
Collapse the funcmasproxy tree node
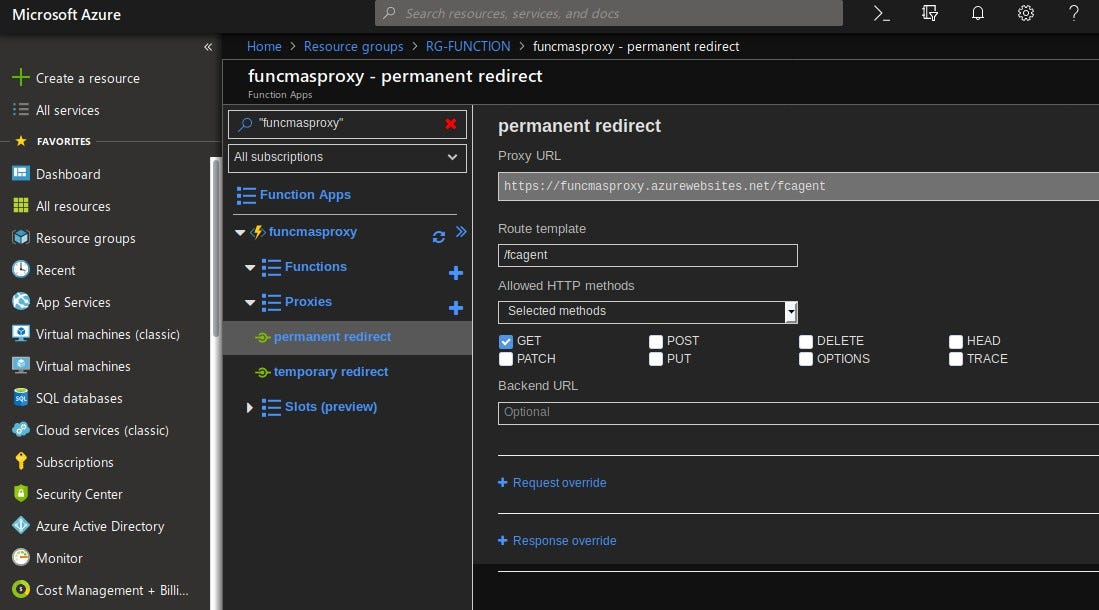pos(240,232)
